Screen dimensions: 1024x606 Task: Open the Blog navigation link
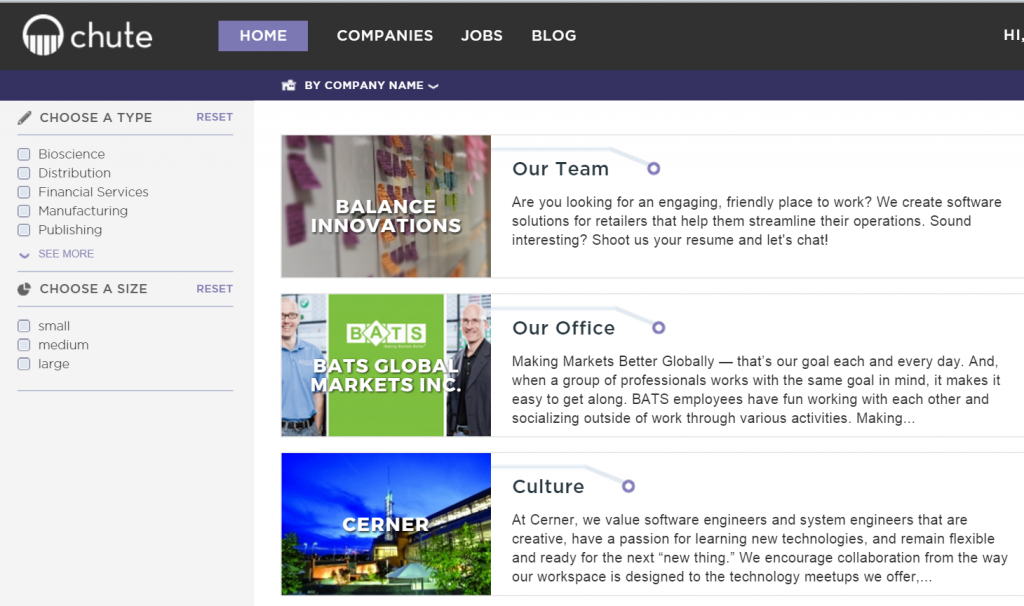[x=554, y=36]
